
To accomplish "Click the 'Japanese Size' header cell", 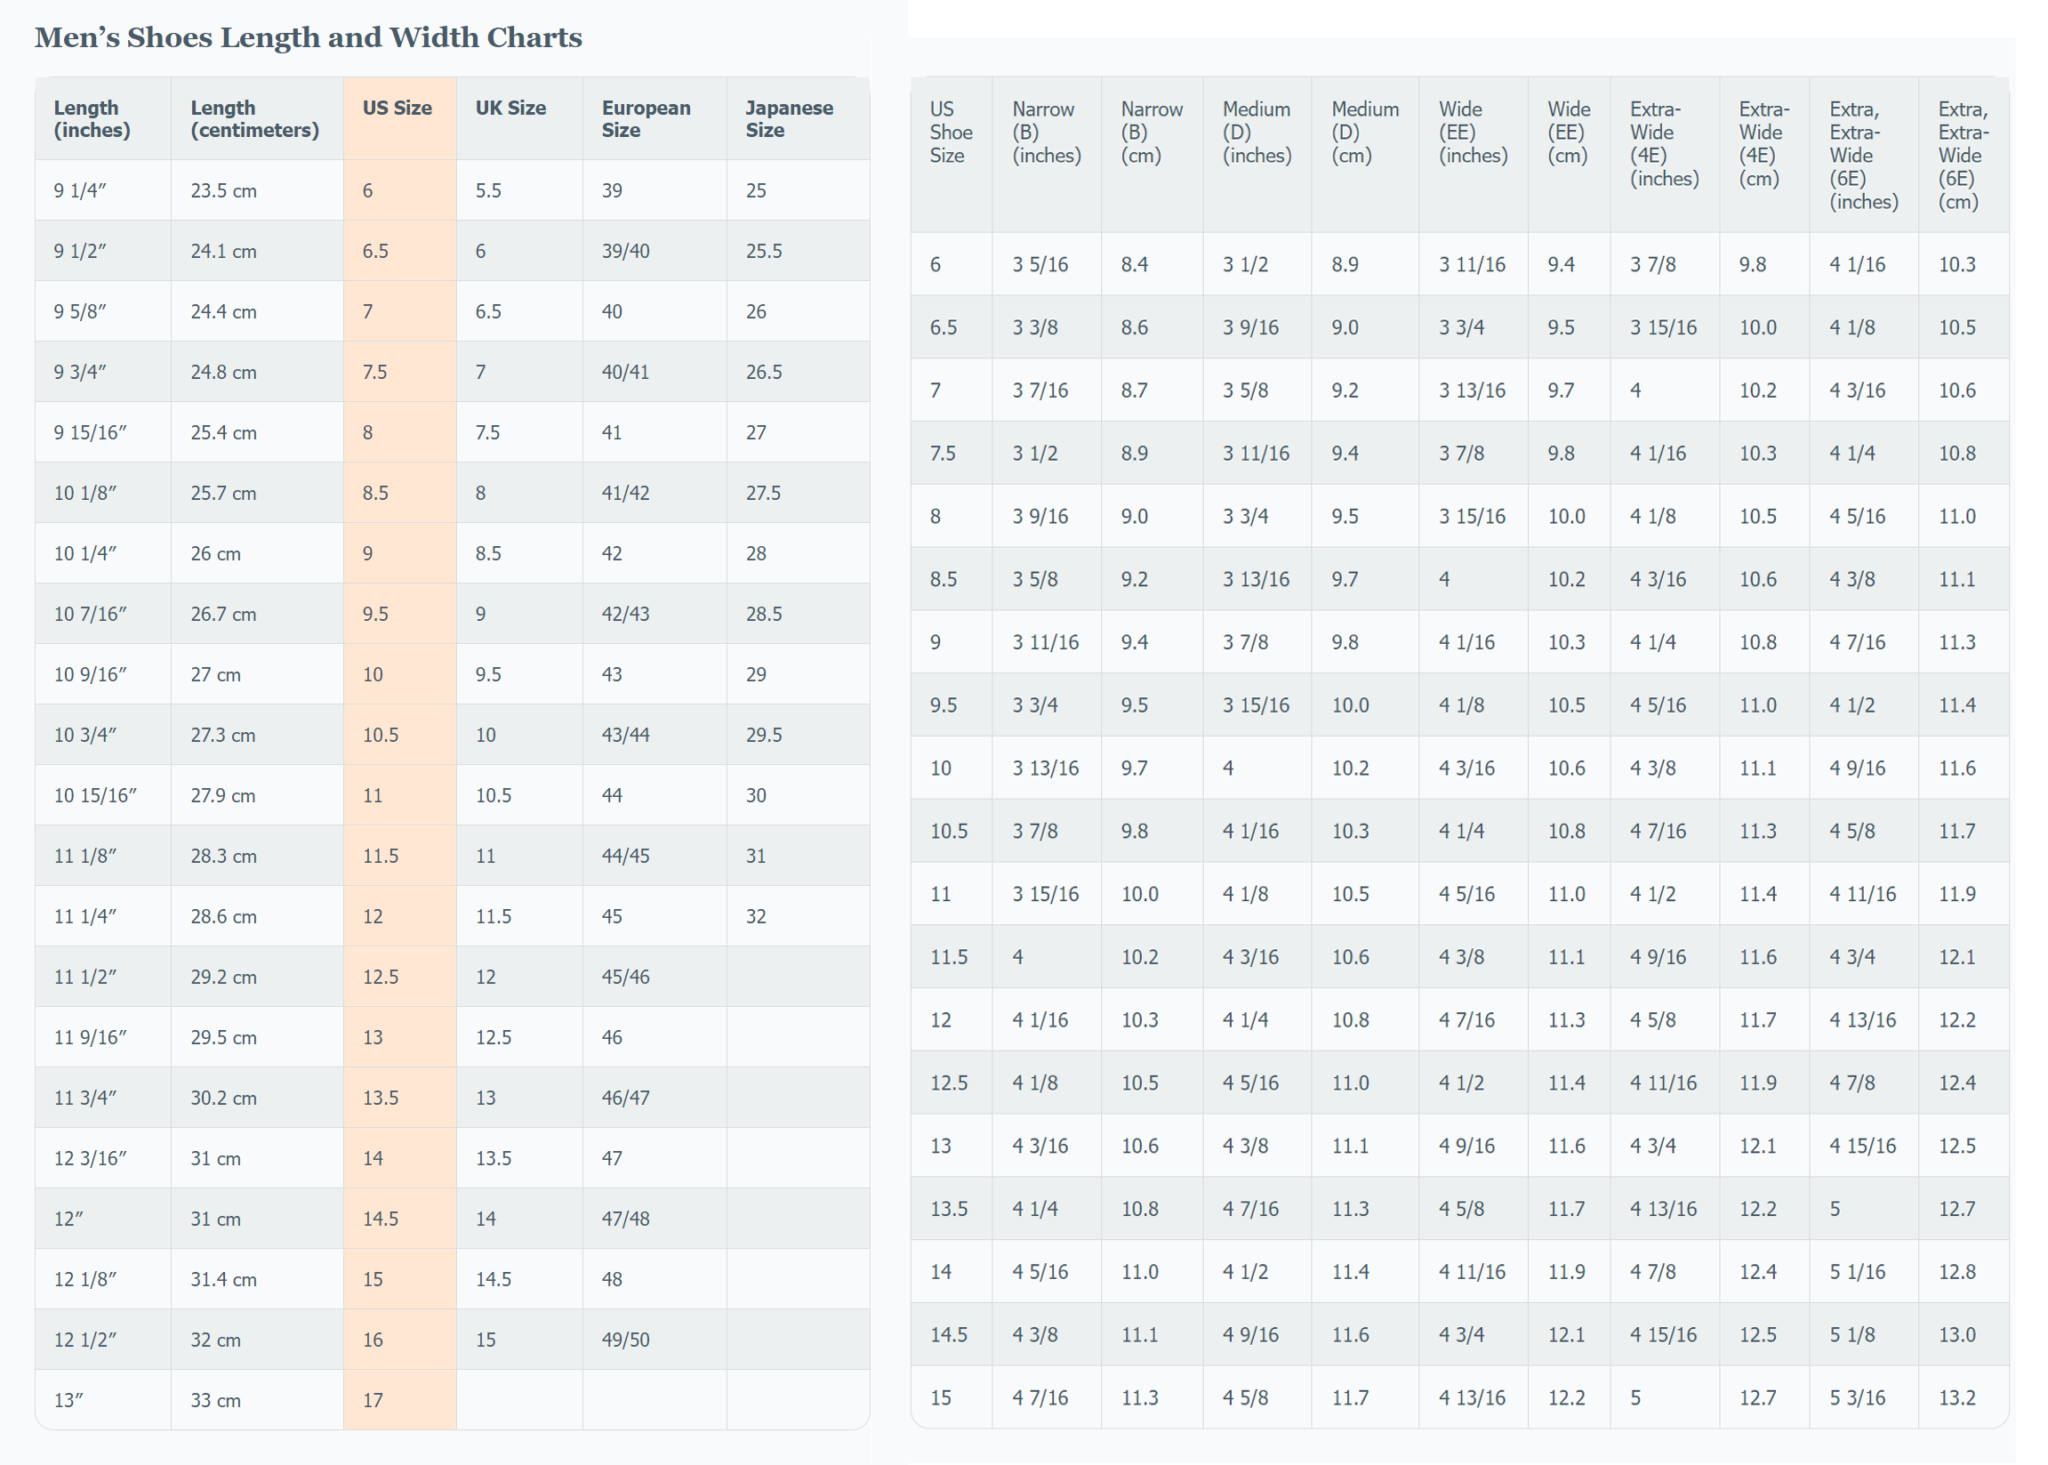I will [x=788, y=119].
